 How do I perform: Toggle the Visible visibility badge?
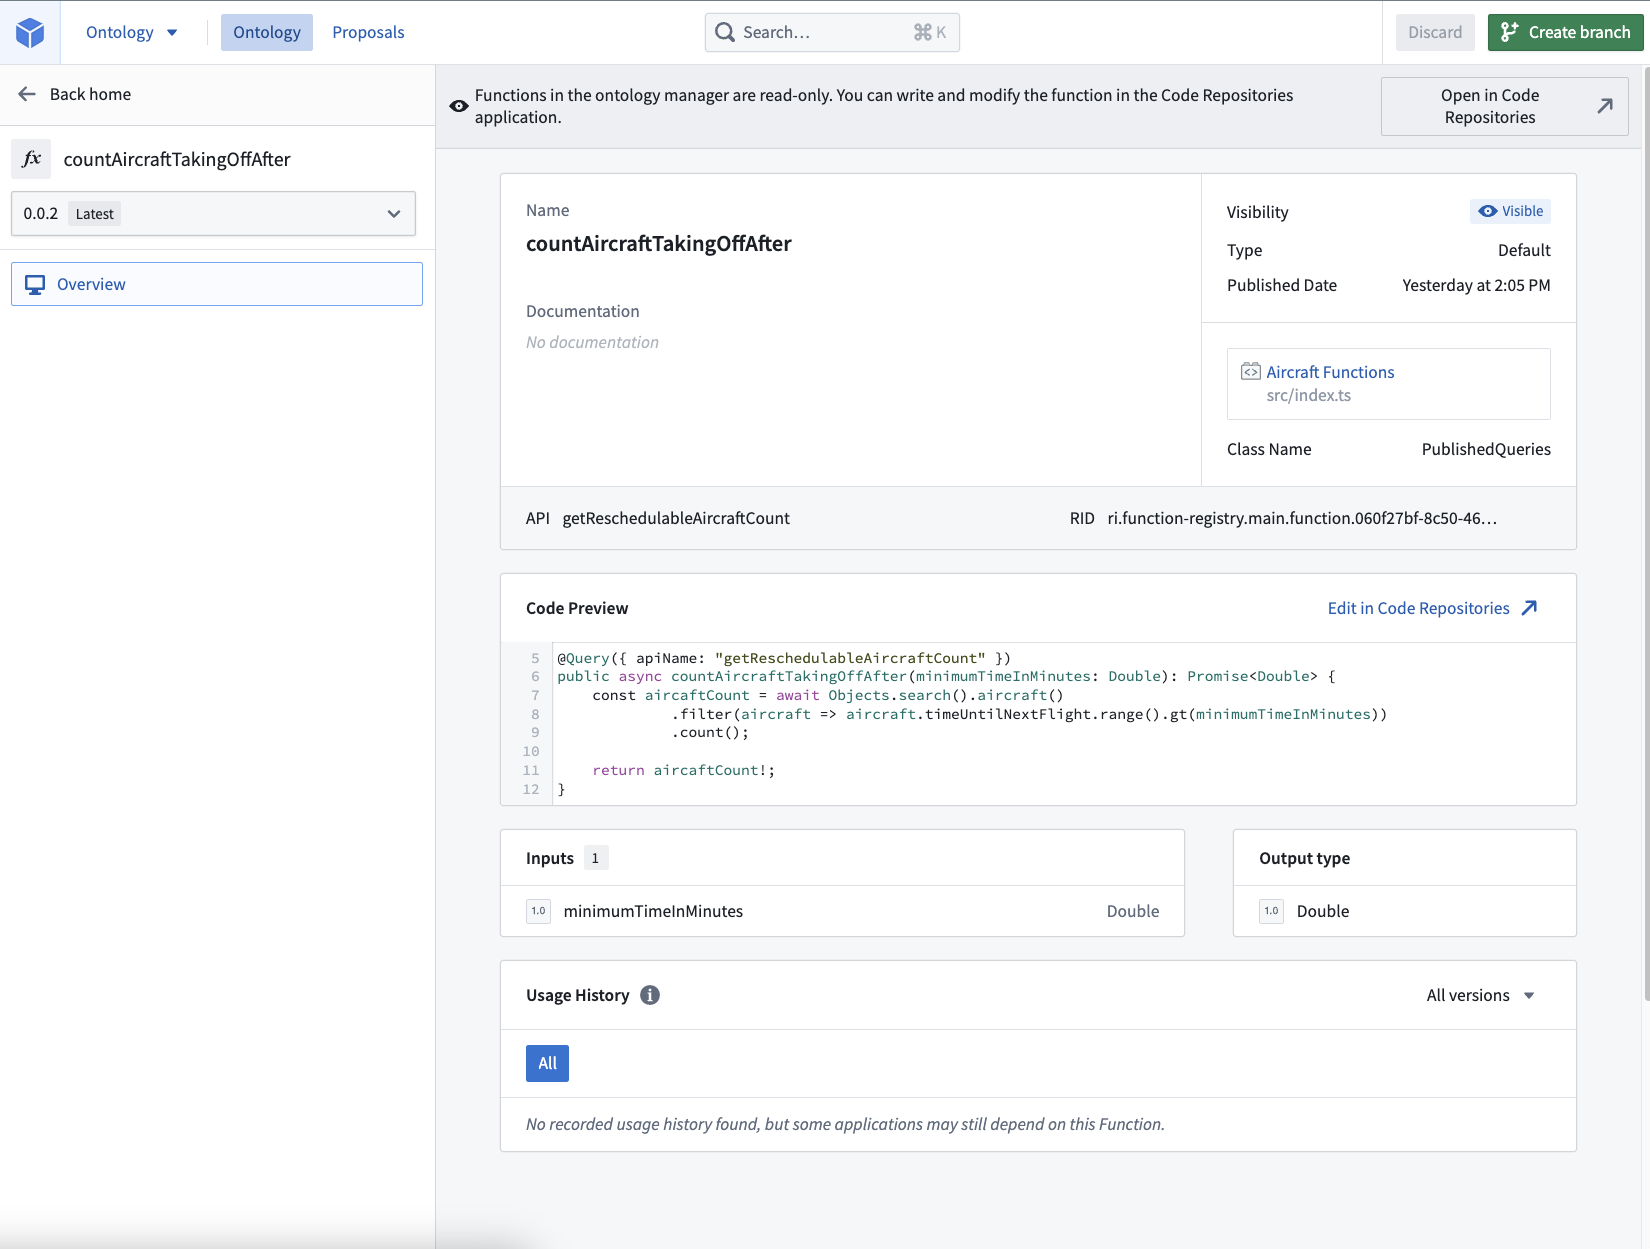tap(1510, 211)
